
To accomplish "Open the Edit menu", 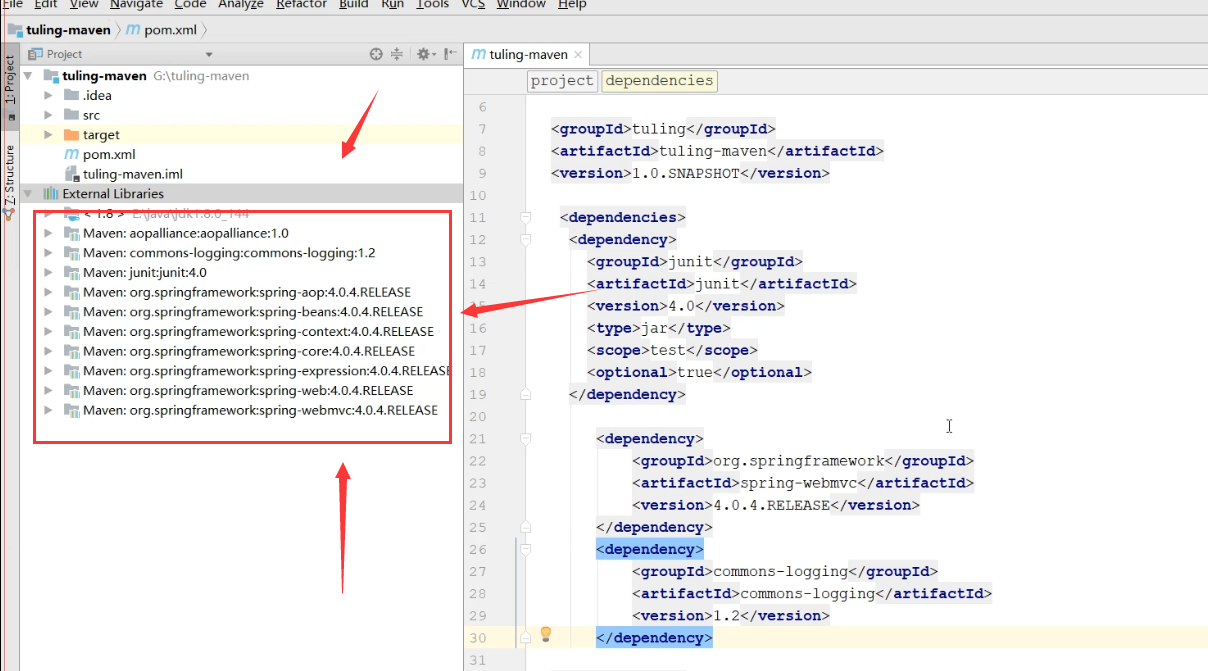I will point(46,5).
